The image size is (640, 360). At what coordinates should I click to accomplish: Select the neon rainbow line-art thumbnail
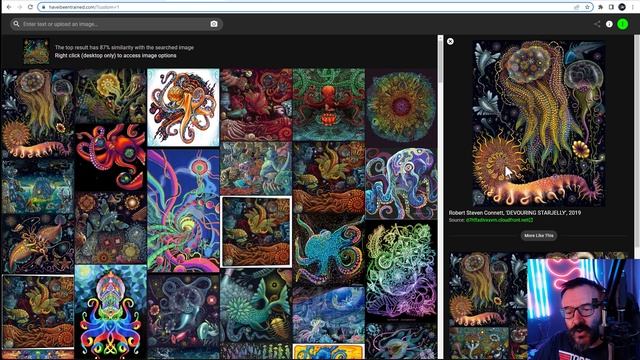coord(401,271)
